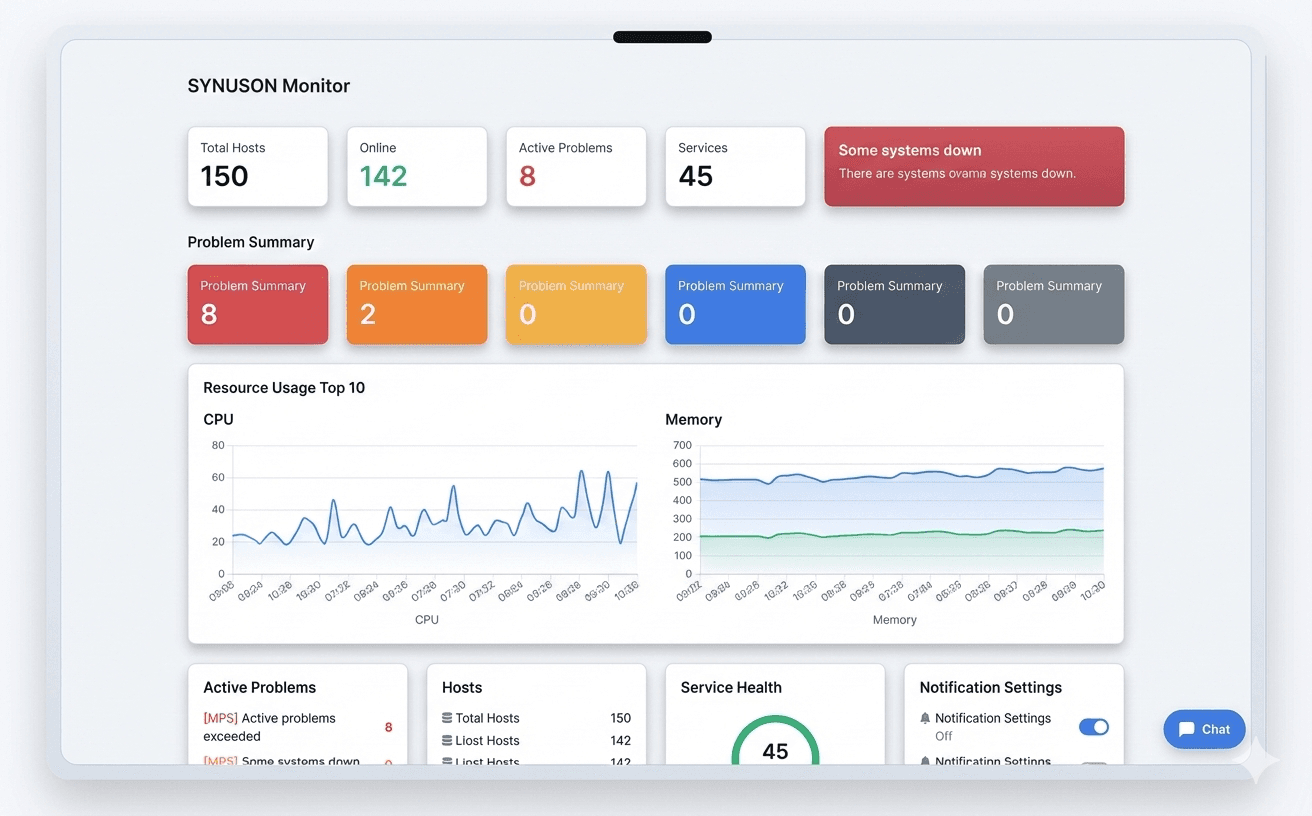Click the sparkle star icon in screen corner

click(x=1257, y=764)
